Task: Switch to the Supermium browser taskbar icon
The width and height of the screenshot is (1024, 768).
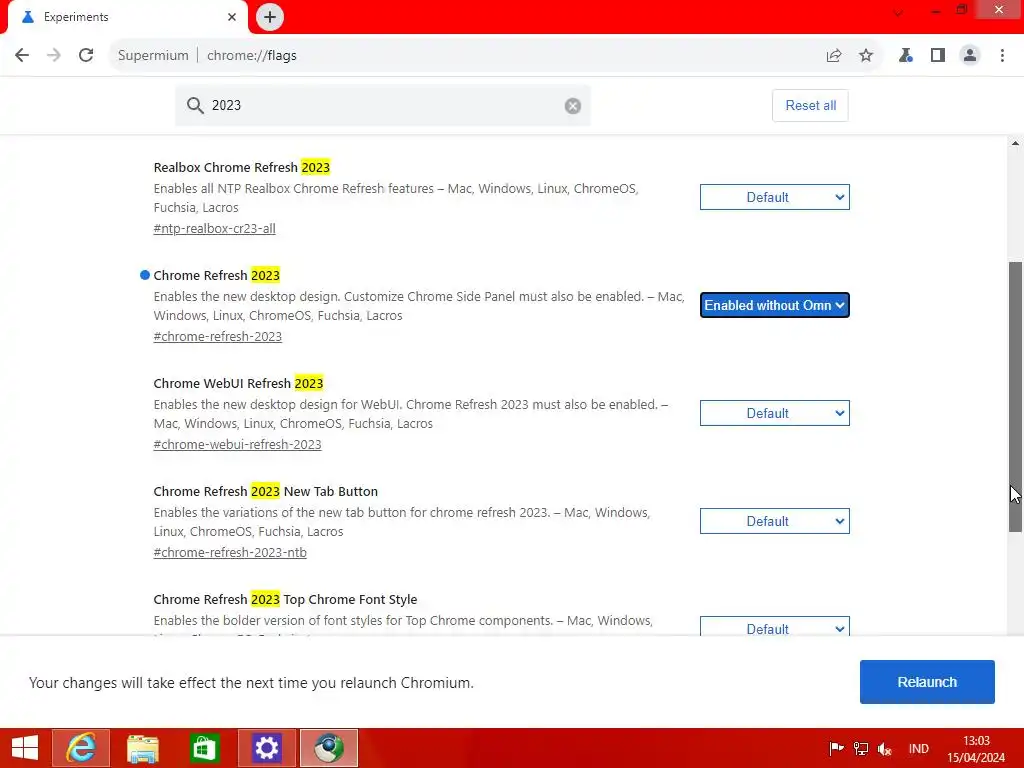Action: point(328,748)
